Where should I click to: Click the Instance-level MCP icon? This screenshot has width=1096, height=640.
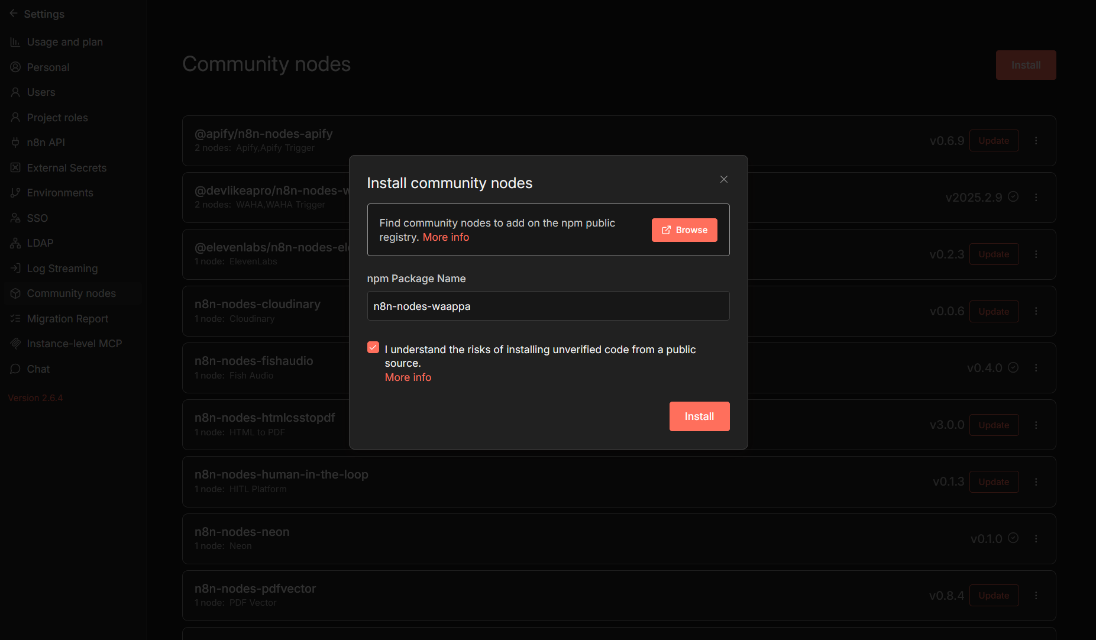(15, 344)
